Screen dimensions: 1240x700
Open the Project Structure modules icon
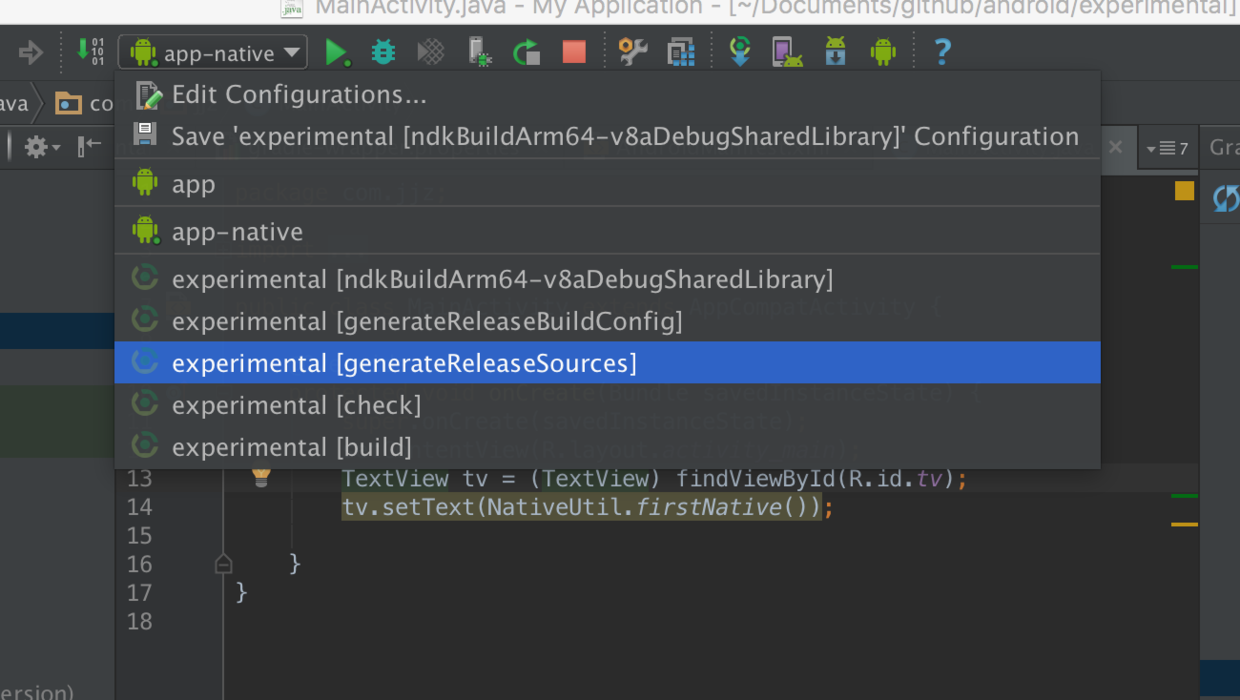(x=681, y=52)
